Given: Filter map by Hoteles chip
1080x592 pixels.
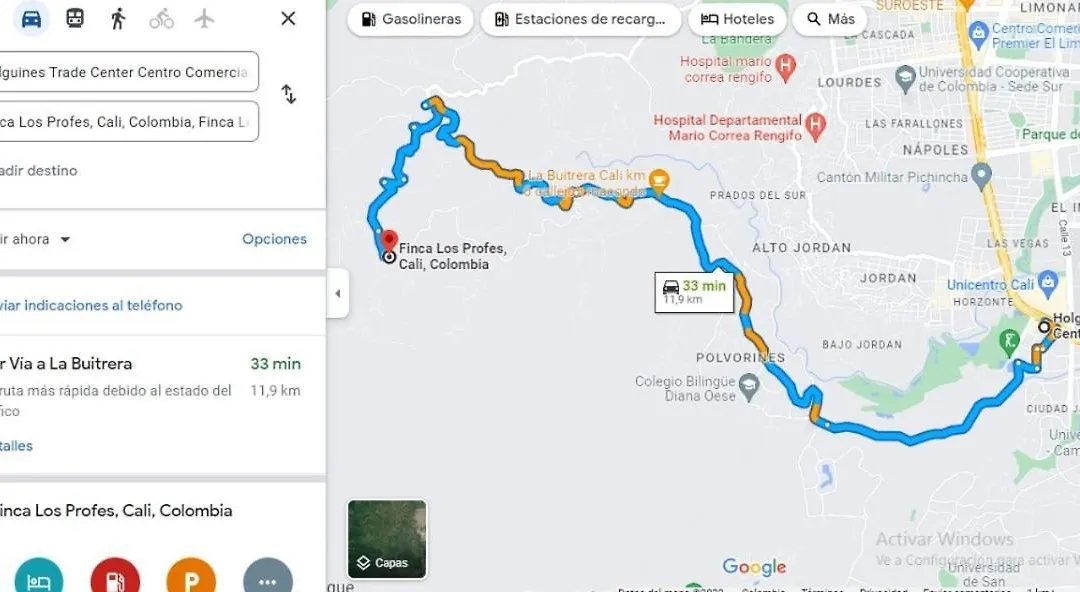Looking at the screenshot, I should pos(737,19).
